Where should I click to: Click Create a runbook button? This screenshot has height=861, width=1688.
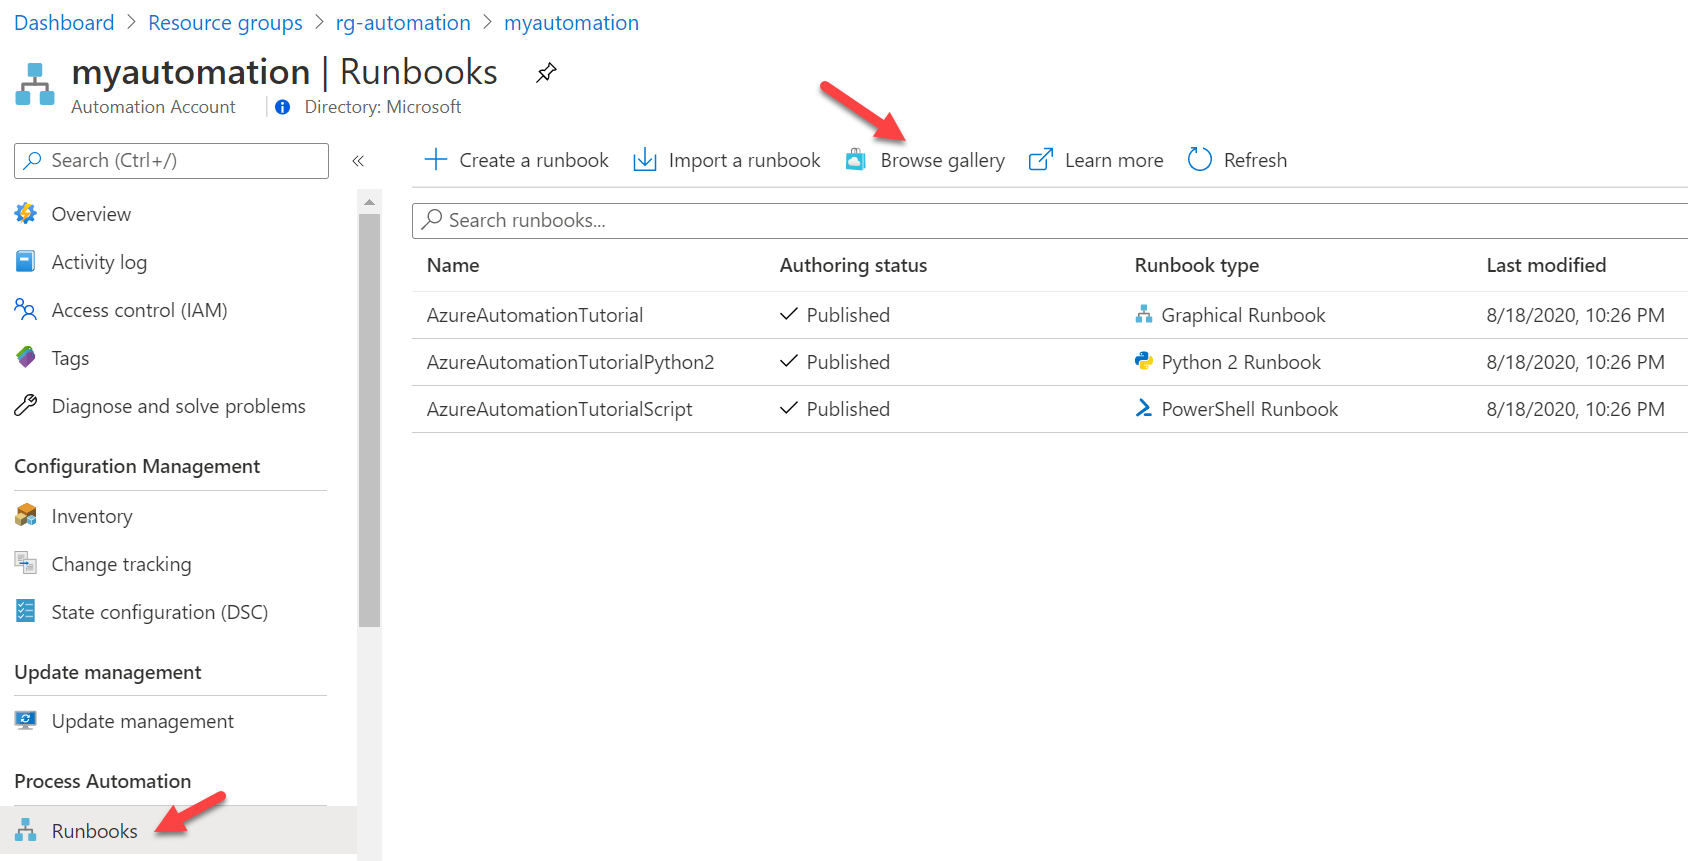516,160
